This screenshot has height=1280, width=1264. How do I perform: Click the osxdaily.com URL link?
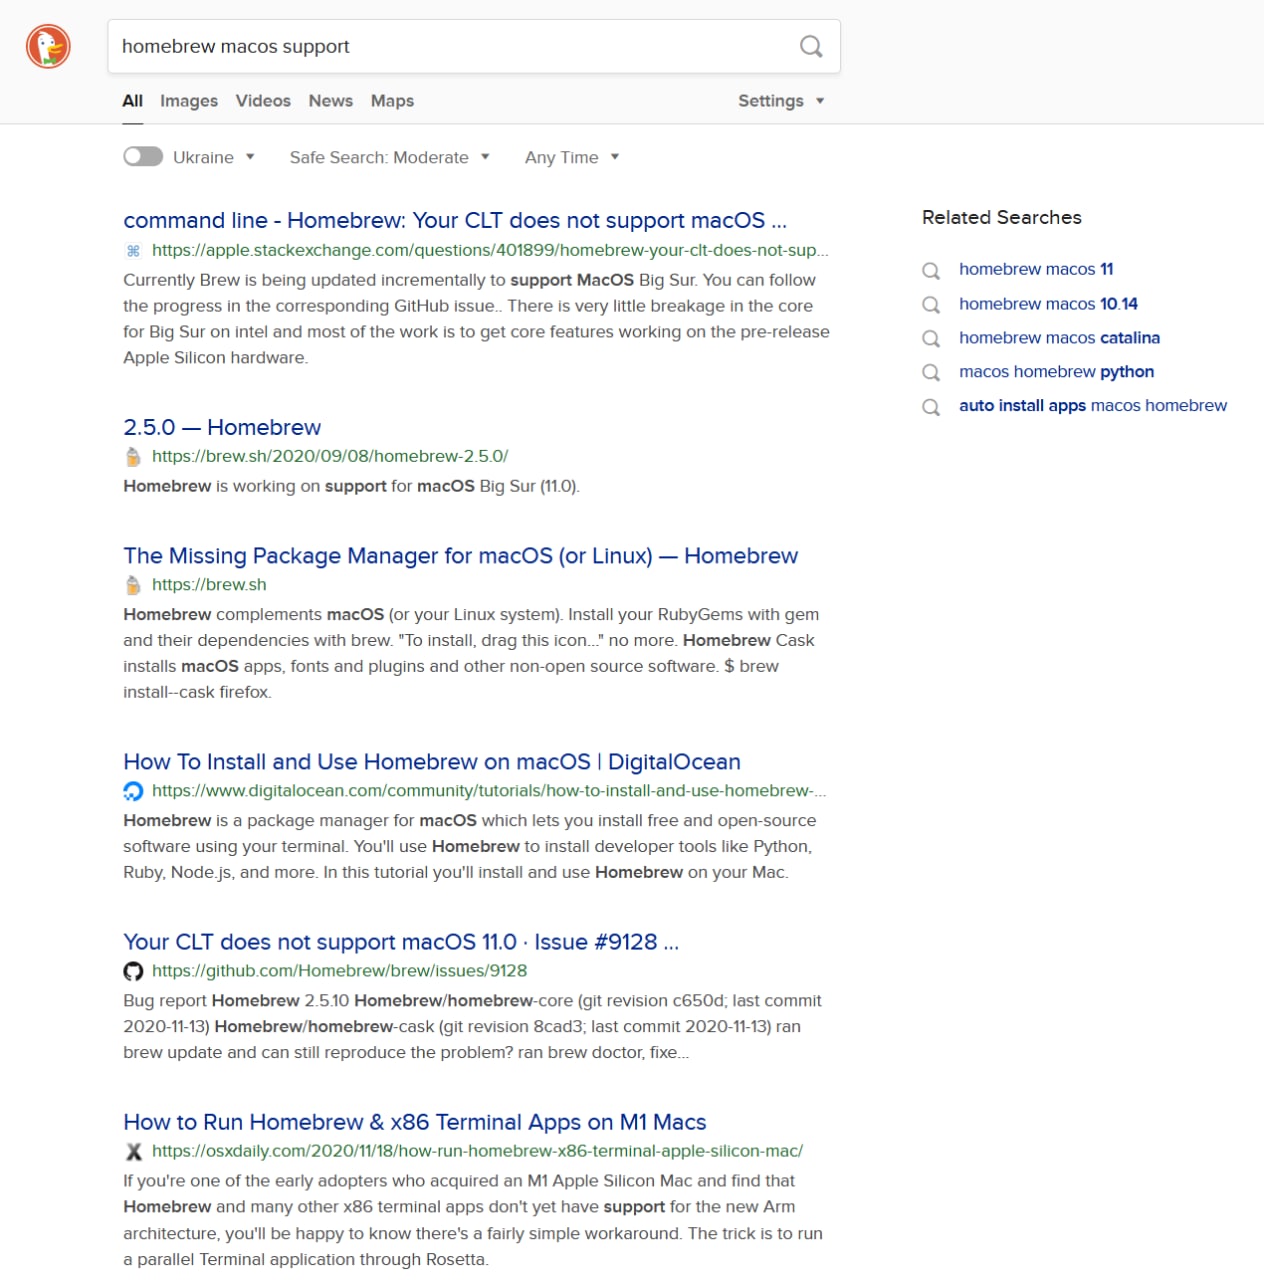point(477,1150)
